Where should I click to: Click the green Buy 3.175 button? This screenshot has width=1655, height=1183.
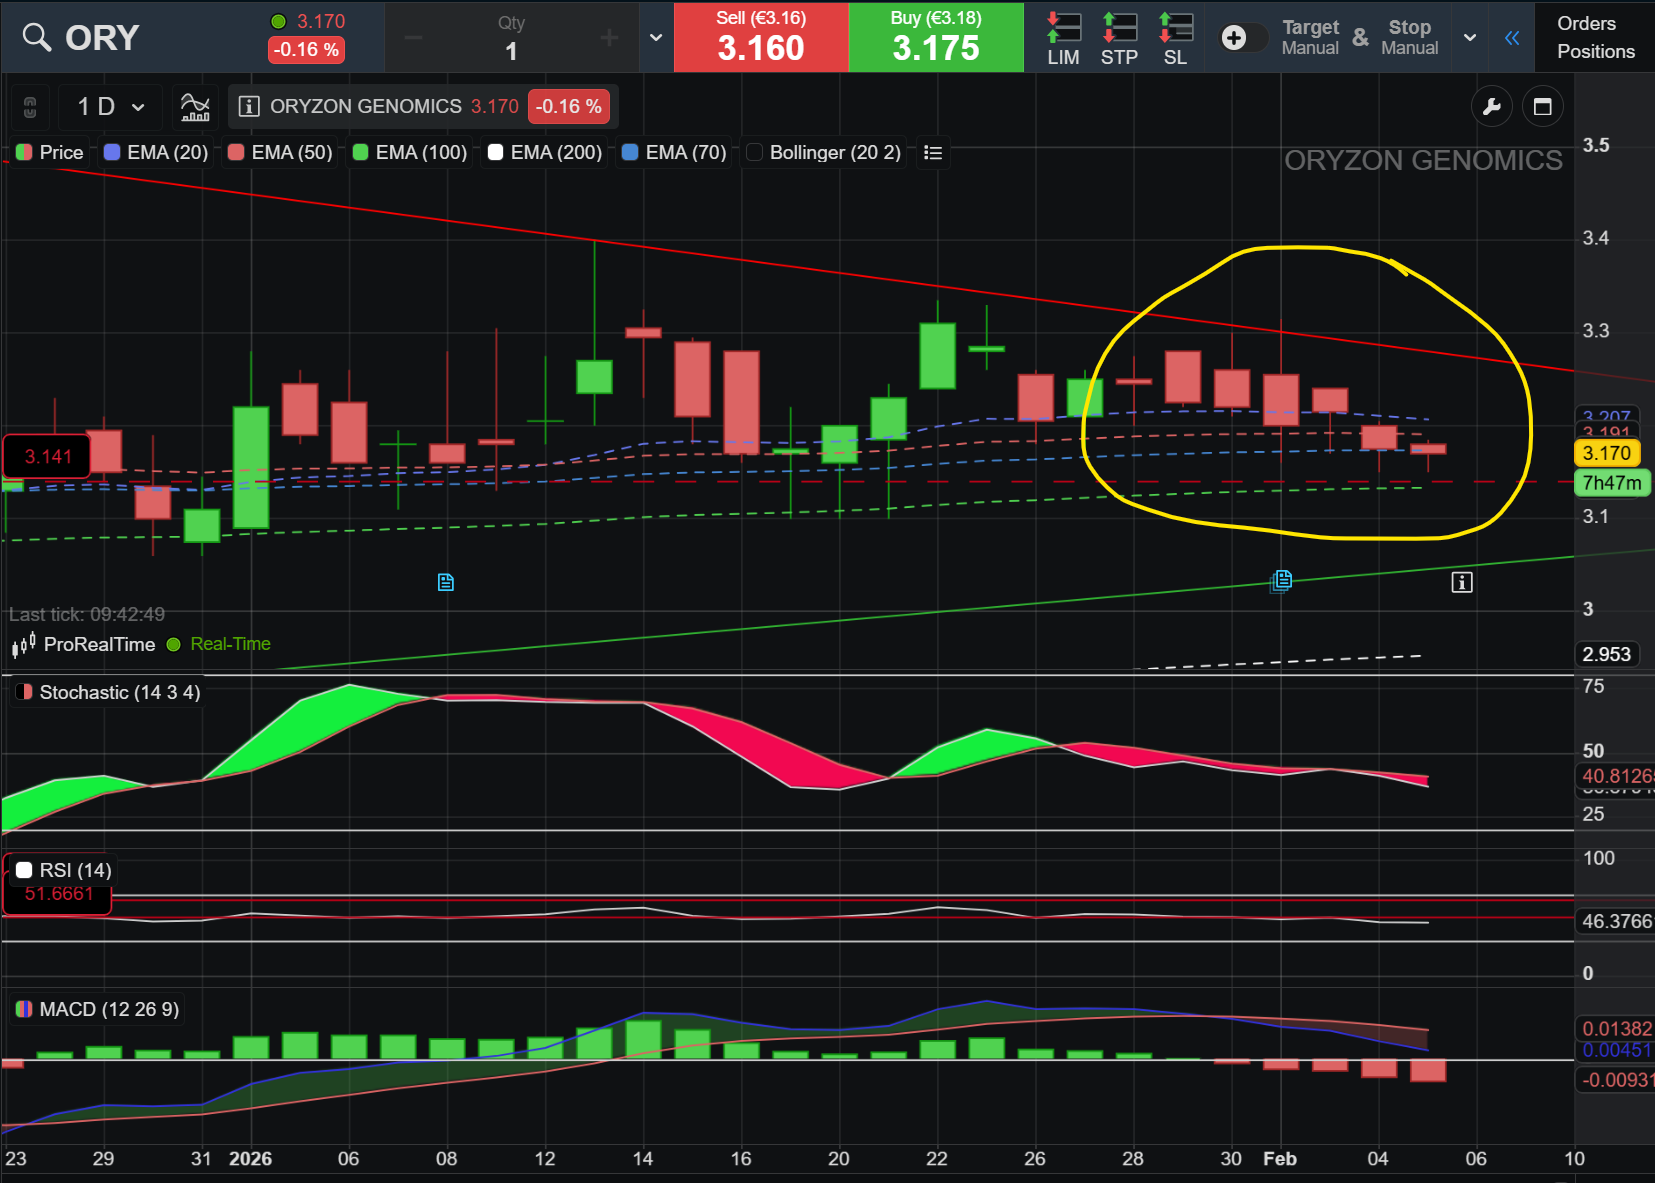[x=936, y=38]
